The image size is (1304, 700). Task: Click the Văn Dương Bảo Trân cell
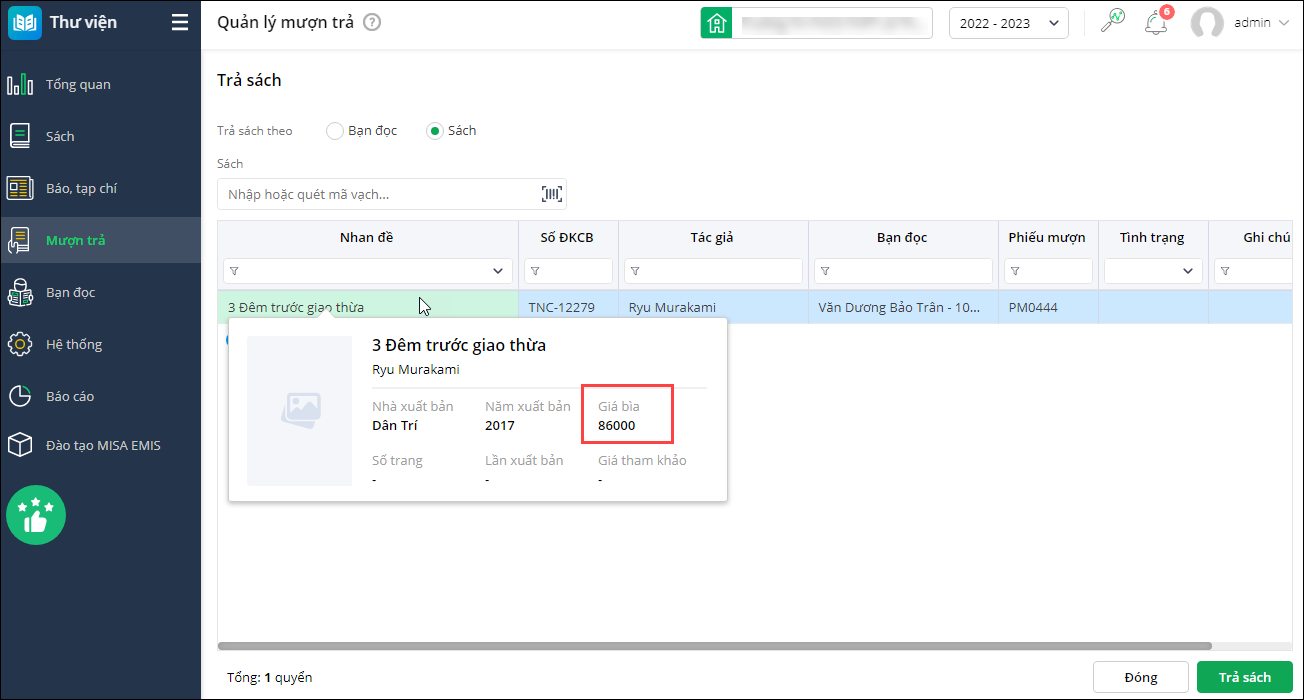(x=903, y=307)
